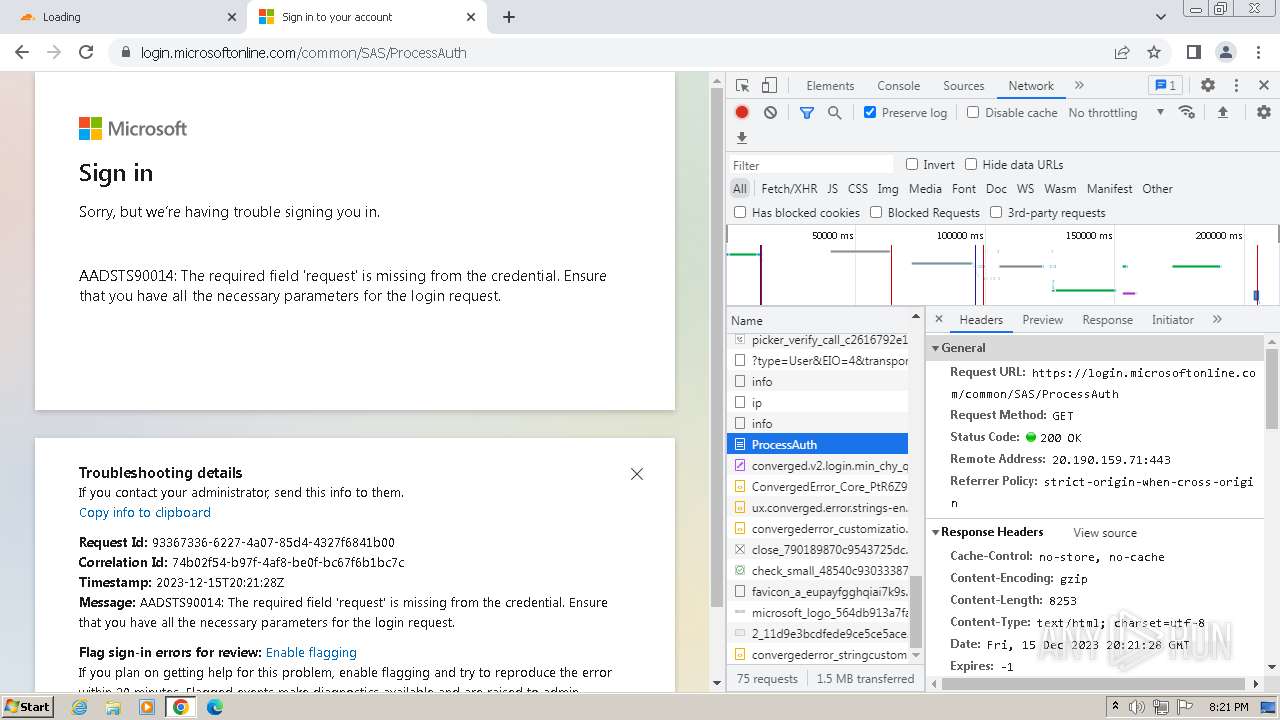Uncheck Preserve log checkbox
Image resolution: width=1280 pixels, height=720 pixels.
870,112
